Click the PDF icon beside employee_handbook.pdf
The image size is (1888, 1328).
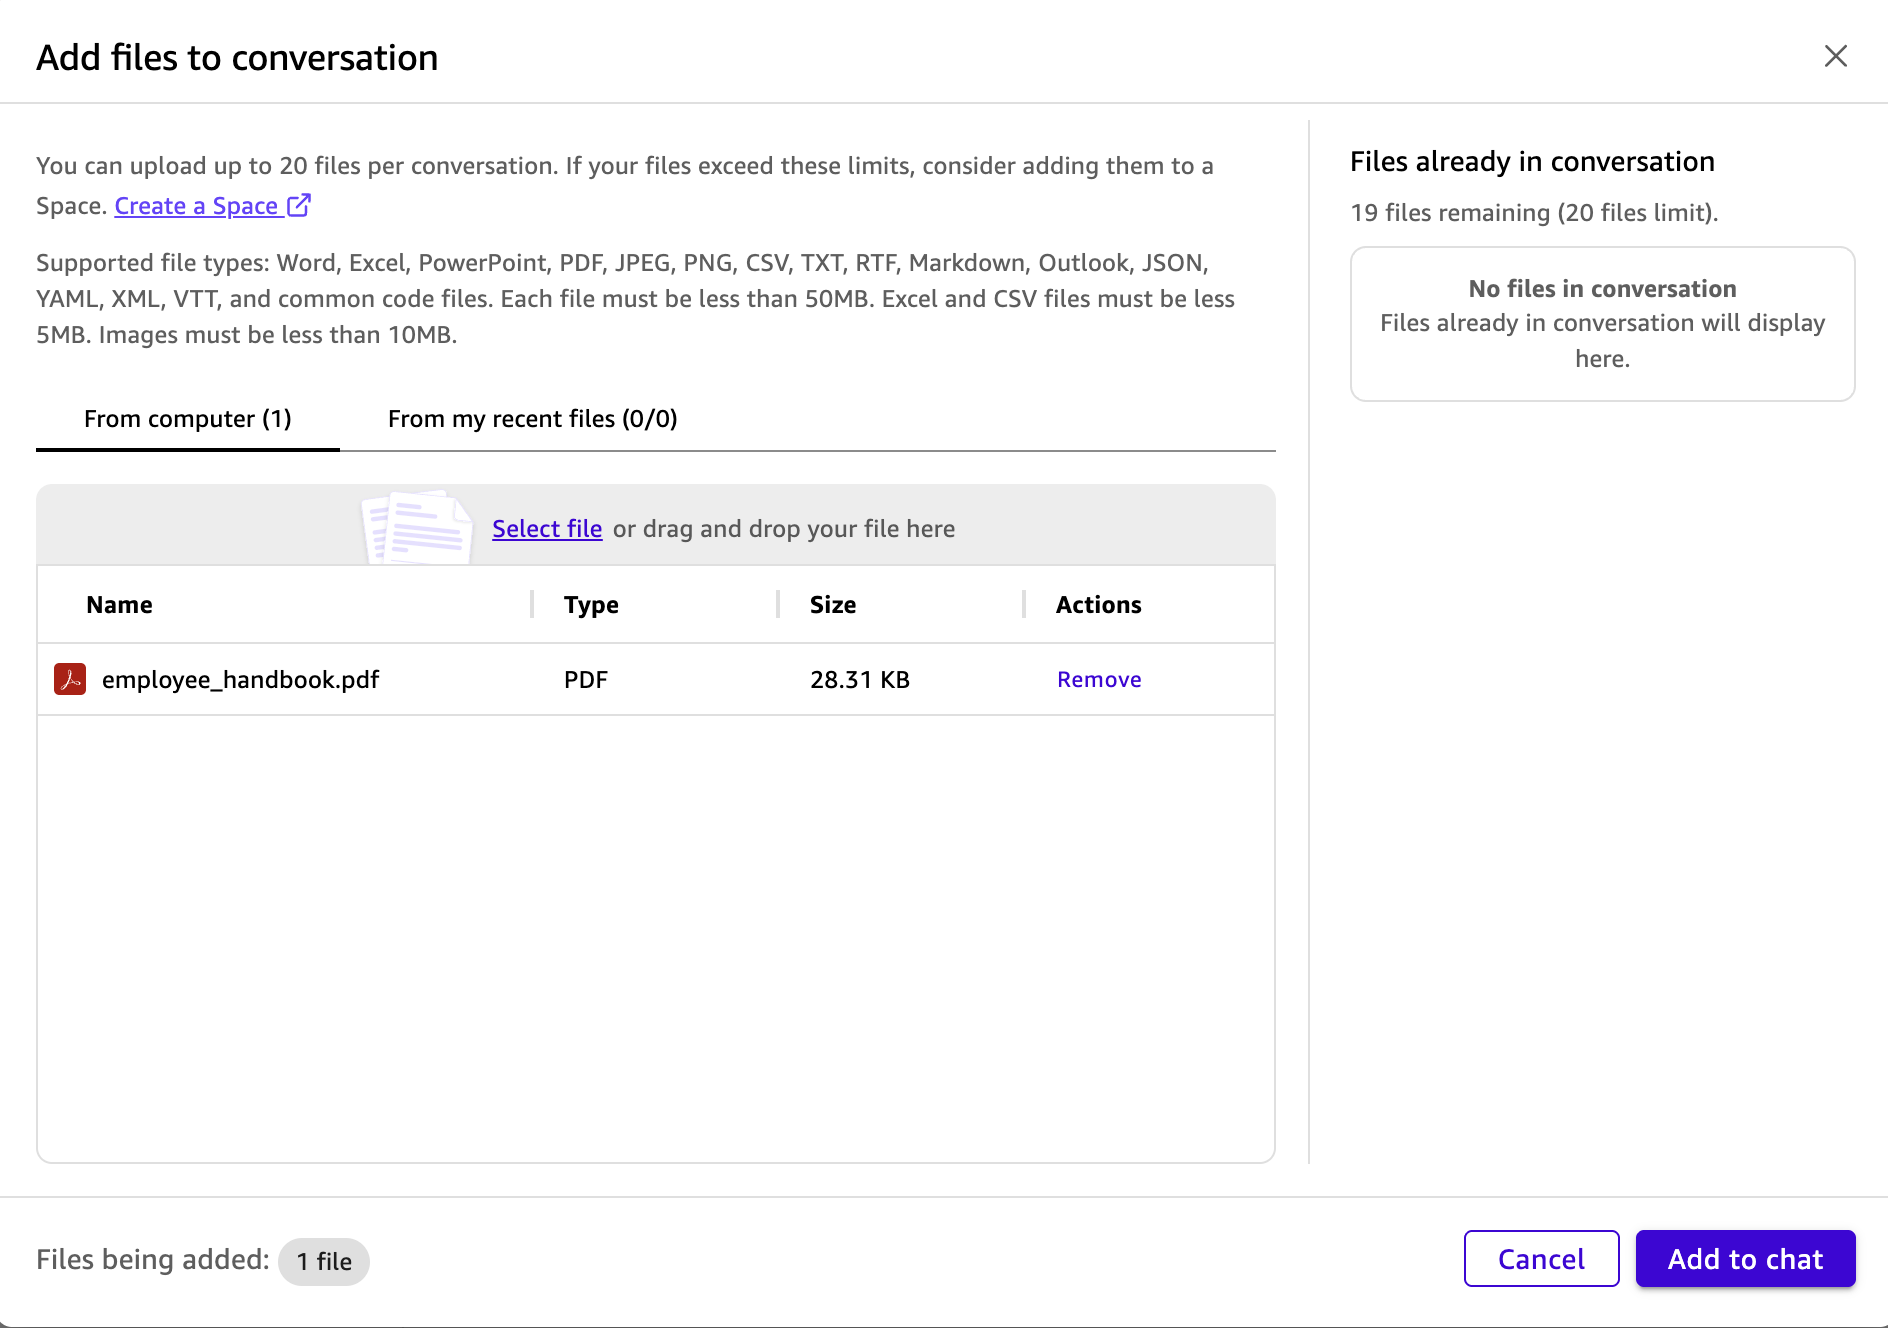click(x=70, y=679)
